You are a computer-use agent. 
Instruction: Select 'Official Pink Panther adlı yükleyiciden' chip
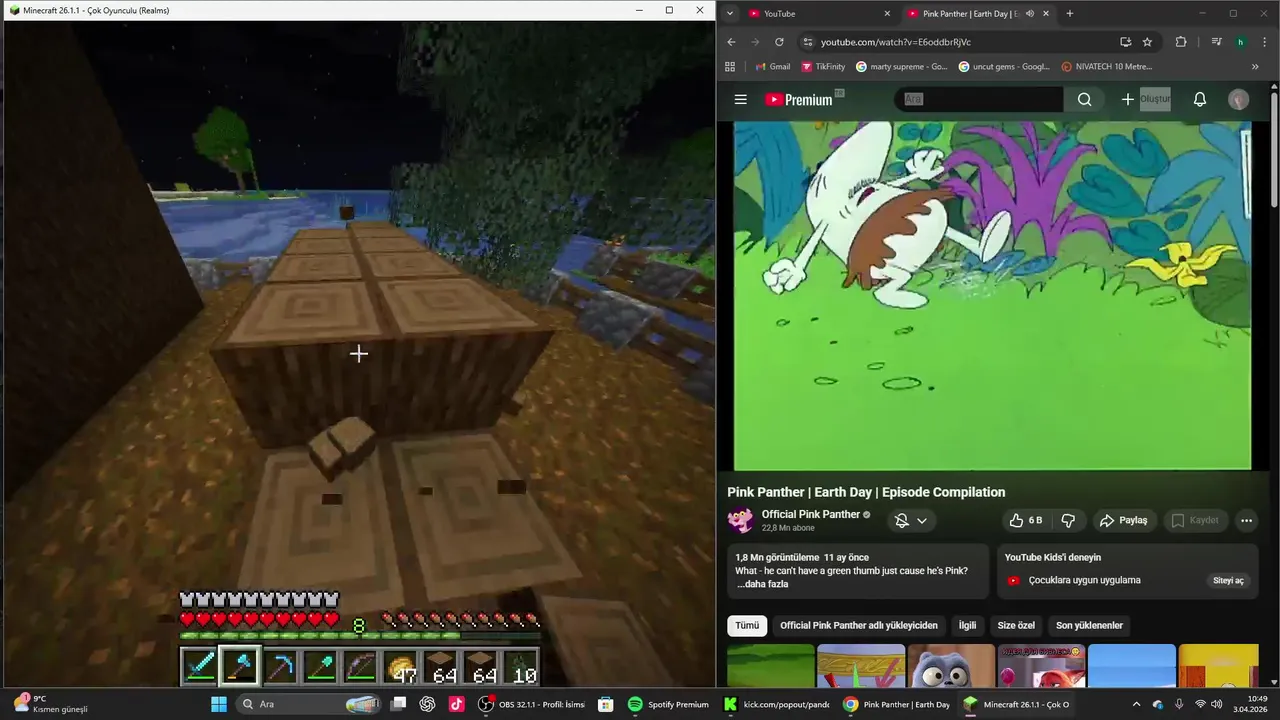click(859, 625)
